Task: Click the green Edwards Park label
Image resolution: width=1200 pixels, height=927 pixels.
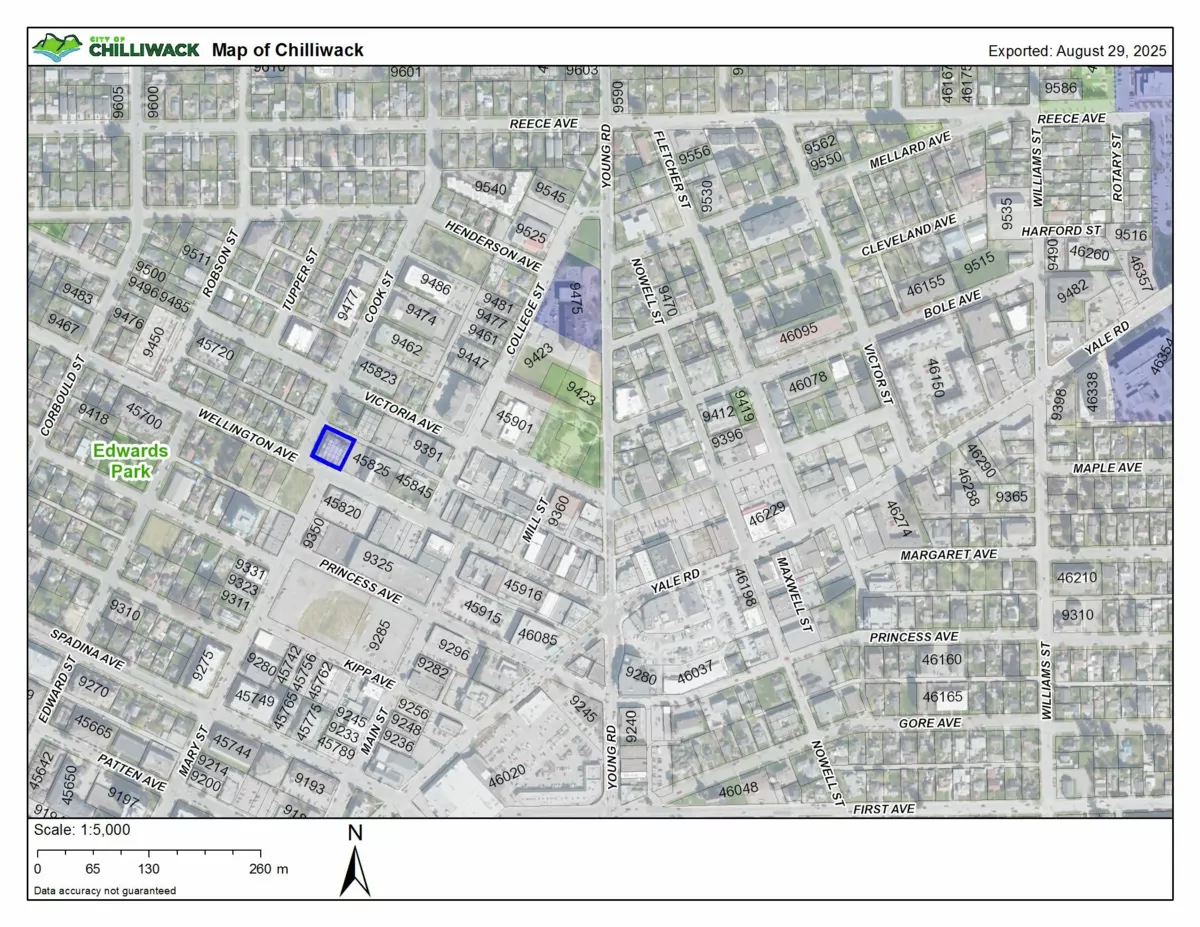Action: (131, 460)
